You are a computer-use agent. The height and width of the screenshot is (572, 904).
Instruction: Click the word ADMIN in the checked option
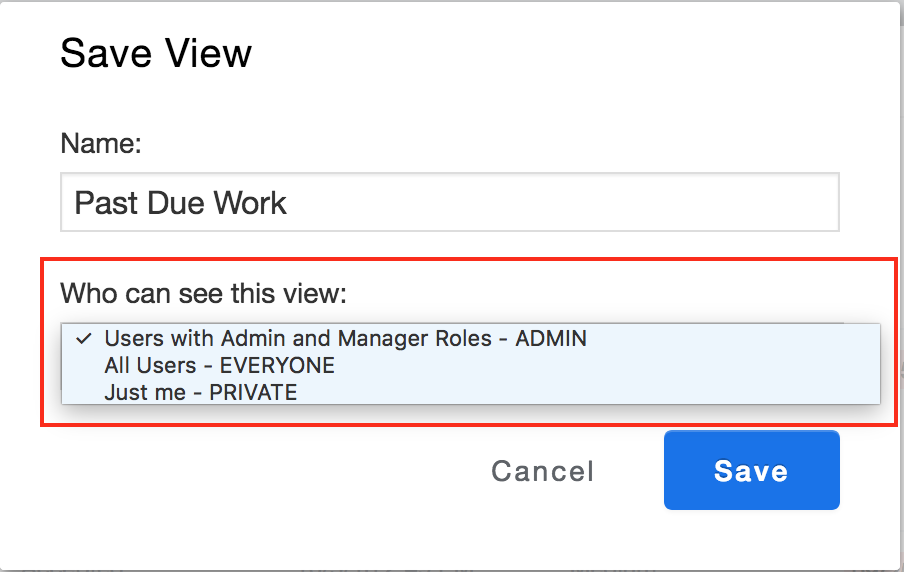pos(551,338)
